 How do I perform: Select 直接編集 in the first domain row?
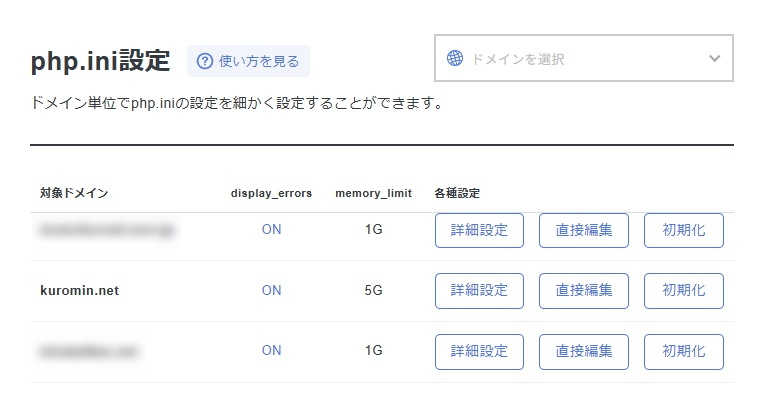click(x=584, y=230)
